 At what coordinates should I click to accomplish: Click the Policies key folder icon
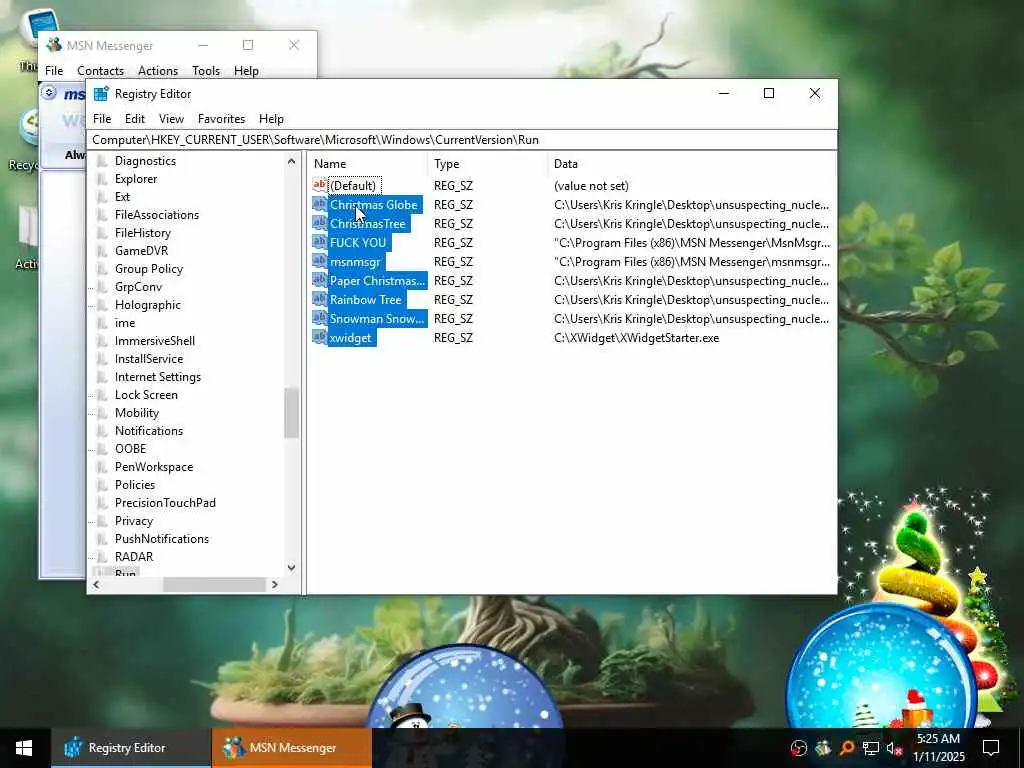click(103, 485)
